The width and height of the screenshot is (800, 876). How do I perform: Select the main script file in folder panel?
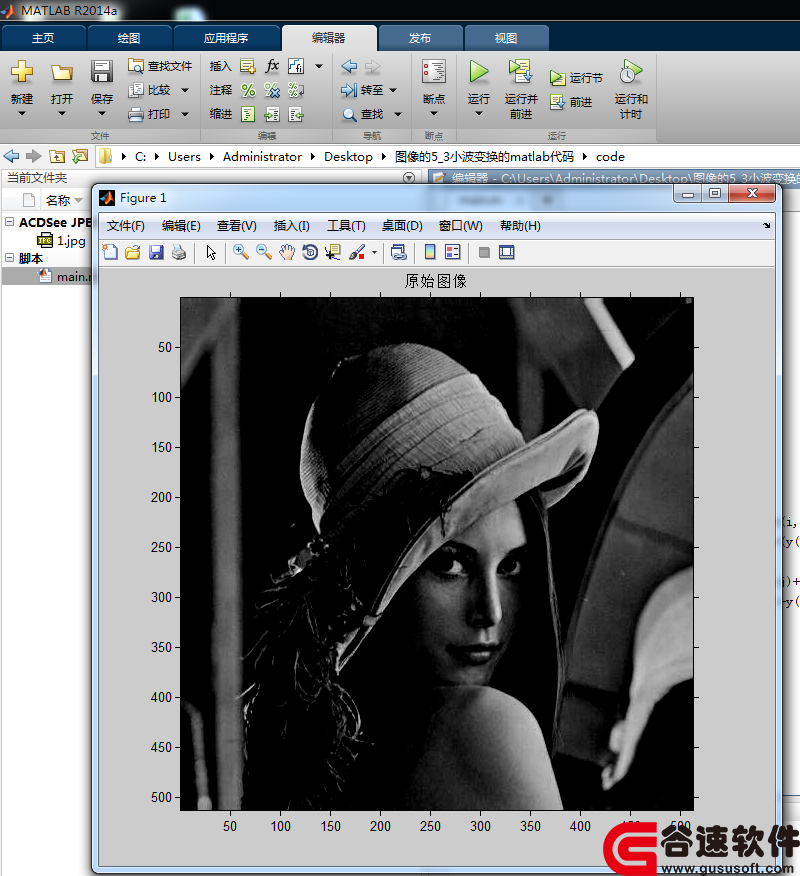(x=66, y=277)
